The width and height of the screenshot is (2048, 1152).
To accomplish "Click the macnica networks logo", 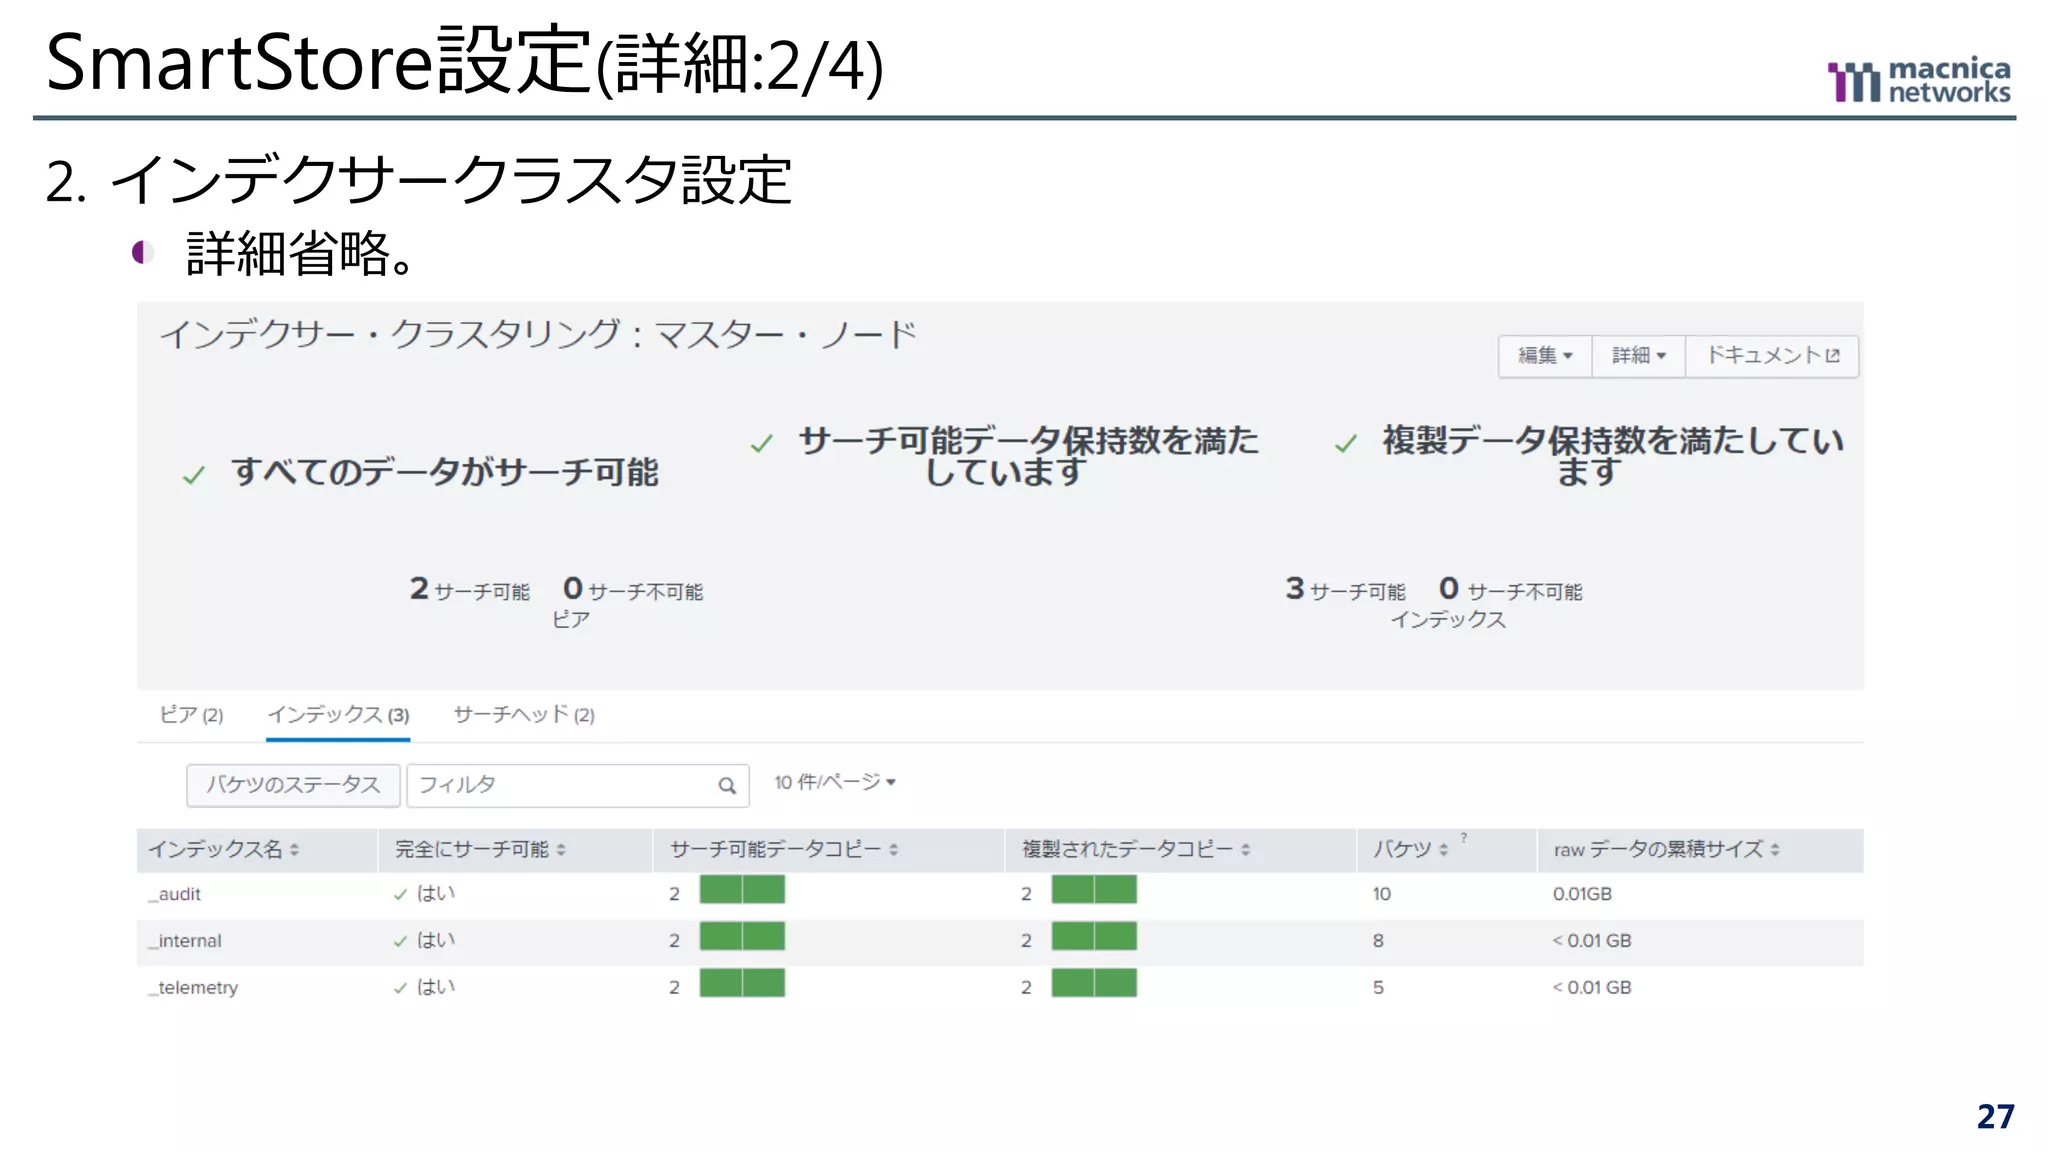I will 1919,80.
